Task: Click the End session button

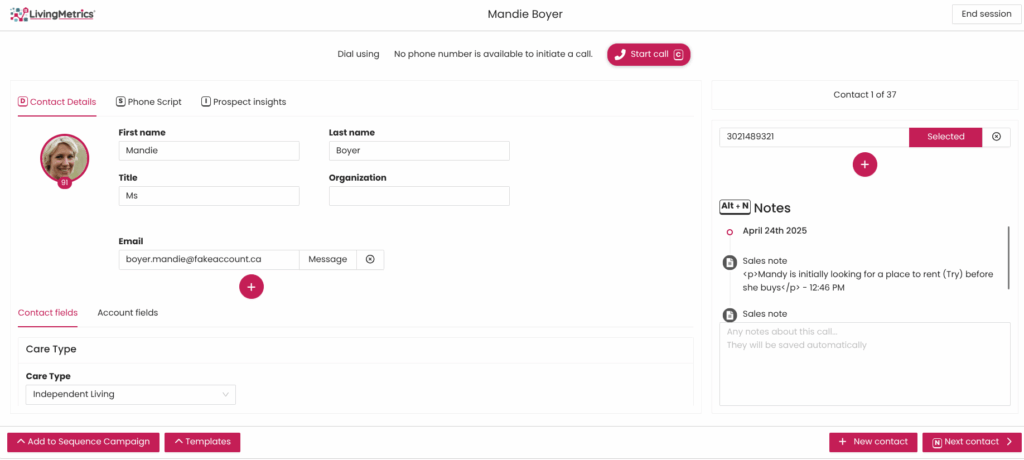Action: tap(986, 14)
